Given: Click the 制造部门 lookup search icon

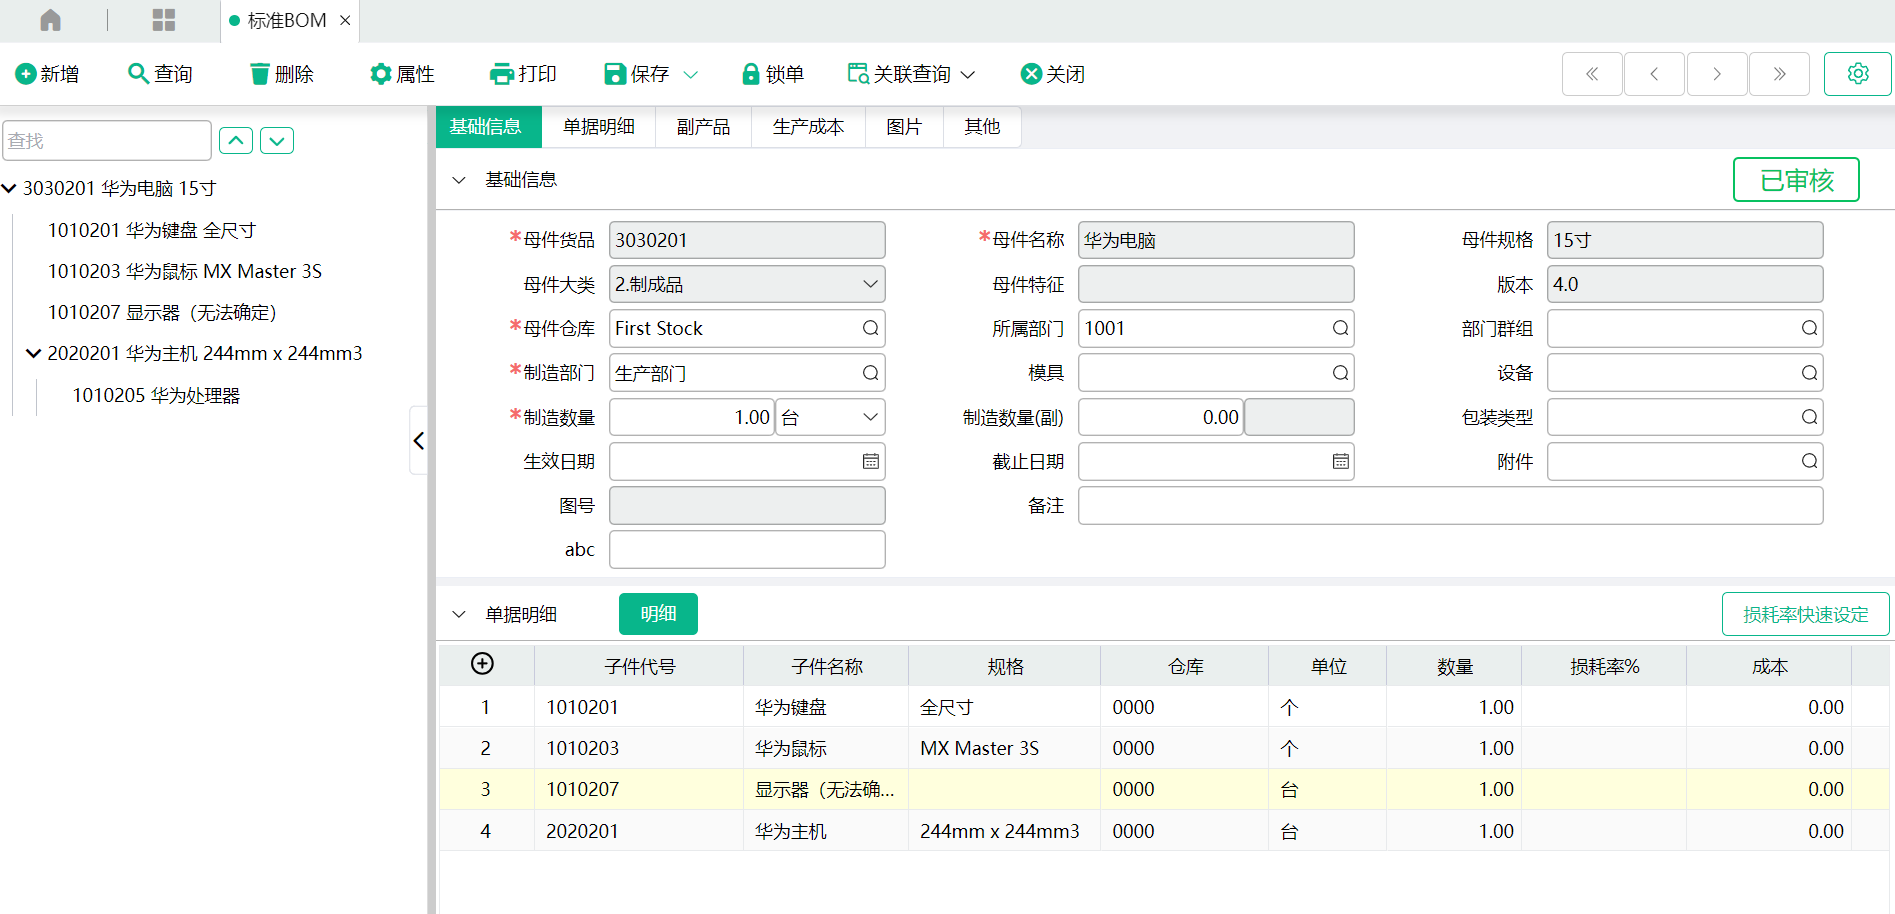Looking at the screenshot, I should (x=870, y=373).
